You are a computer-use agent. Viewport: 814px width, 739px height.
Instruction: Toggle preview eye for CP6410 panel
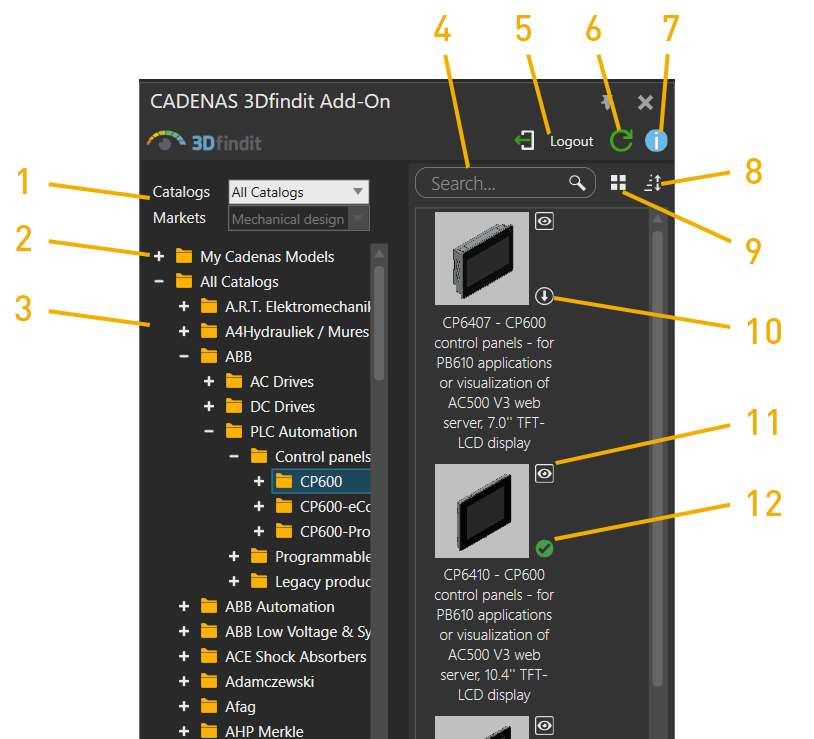(544, 474)
